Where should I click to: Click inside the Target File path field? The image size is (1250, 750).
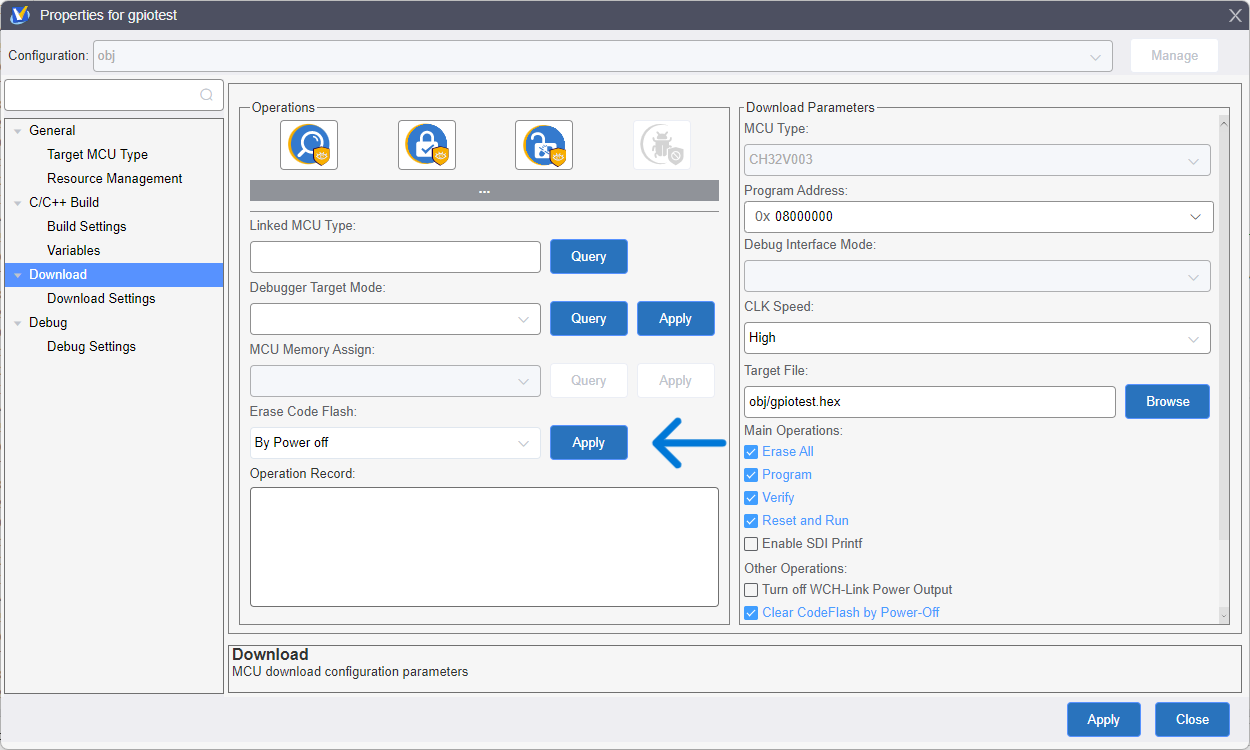coord(929,402)
